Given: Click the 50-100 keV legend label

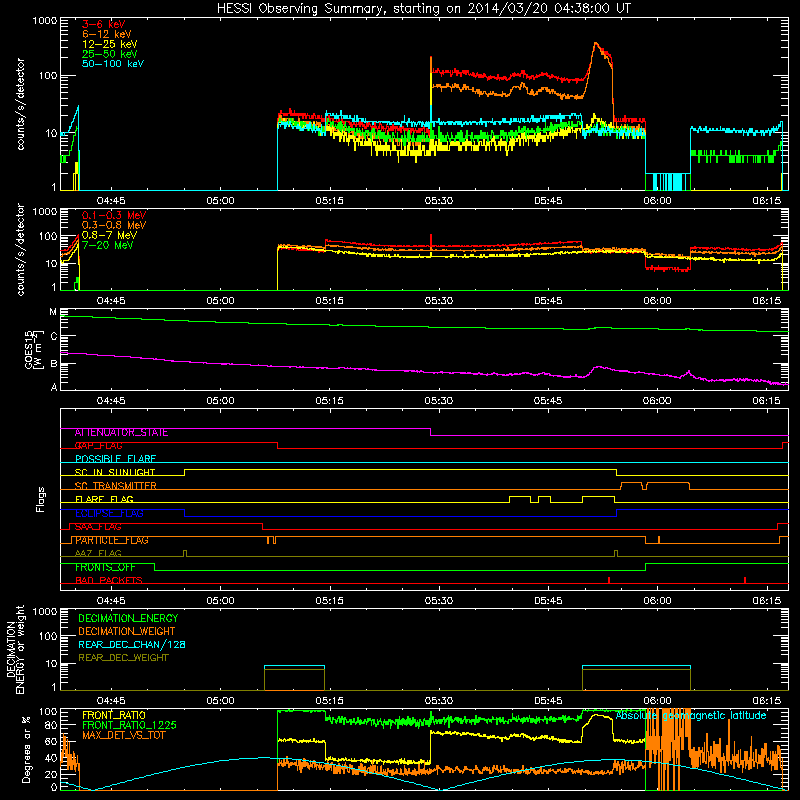Looking at the screenshot, I should click(112, 64).
